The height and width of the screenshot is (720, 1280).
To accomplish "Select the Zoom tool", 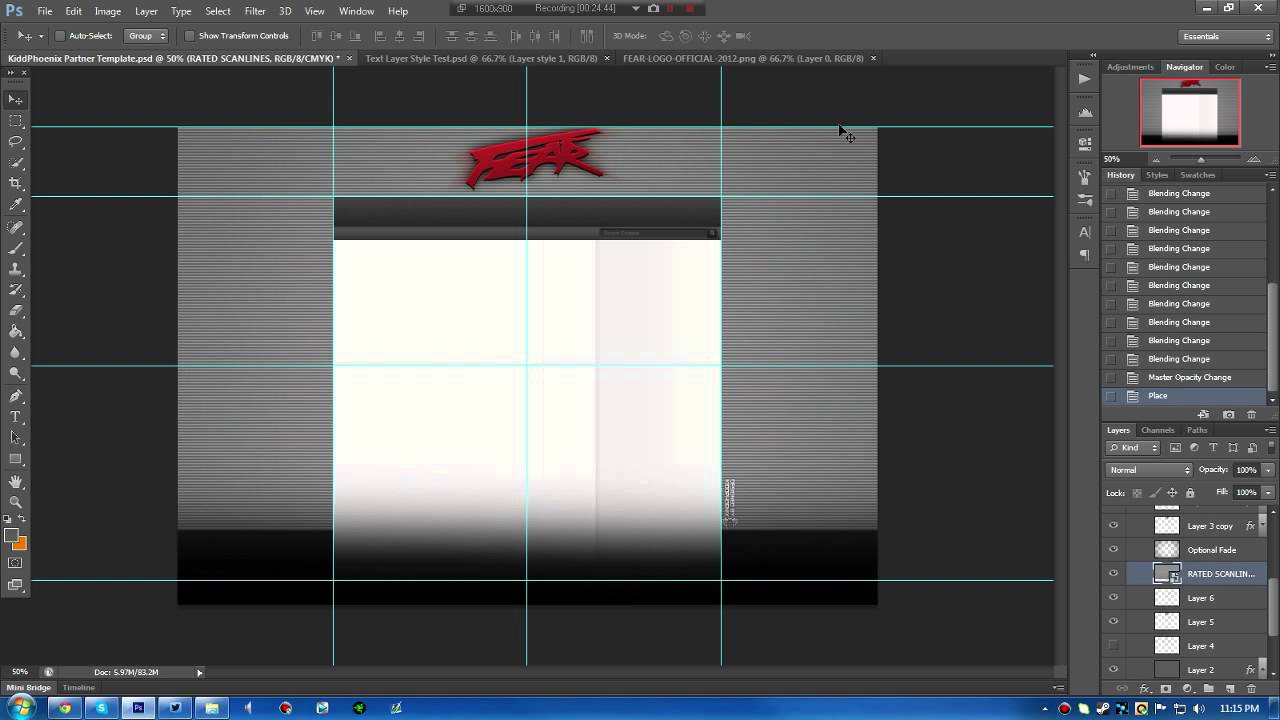I will [16, 503].
